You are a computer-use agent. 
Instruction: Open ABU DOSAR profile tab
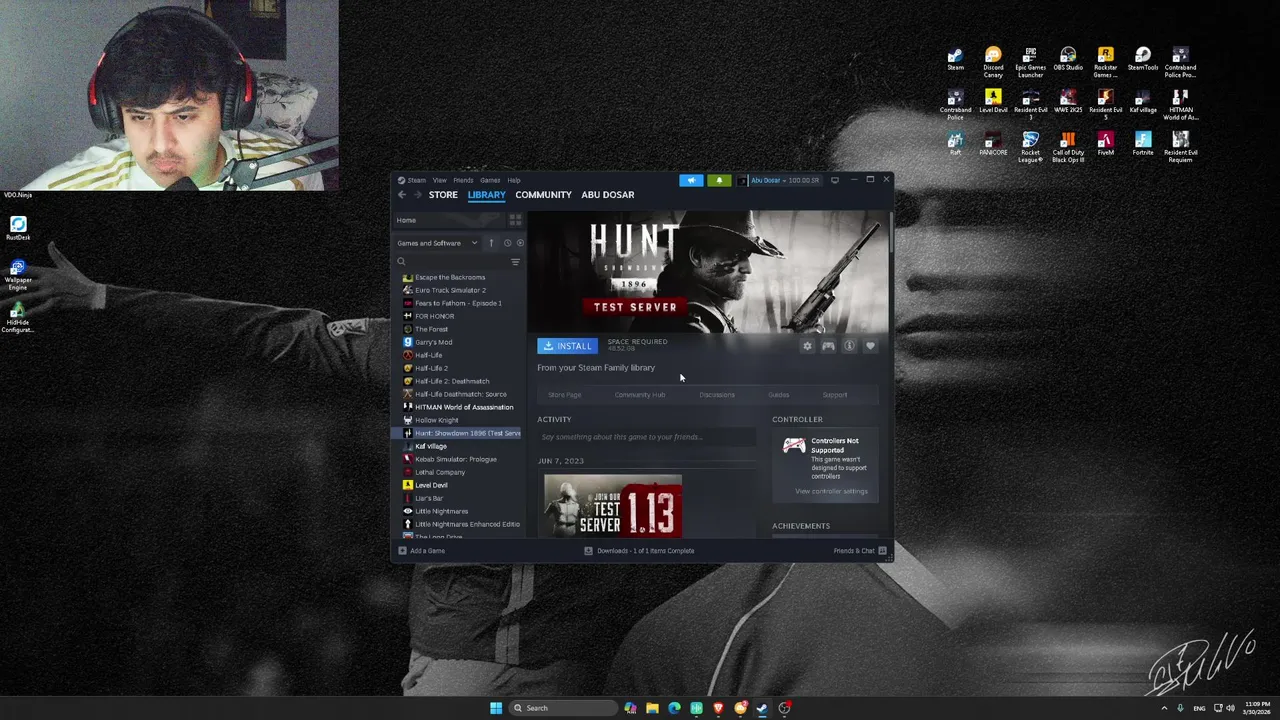pyautogui.click(x=608, y=195)
